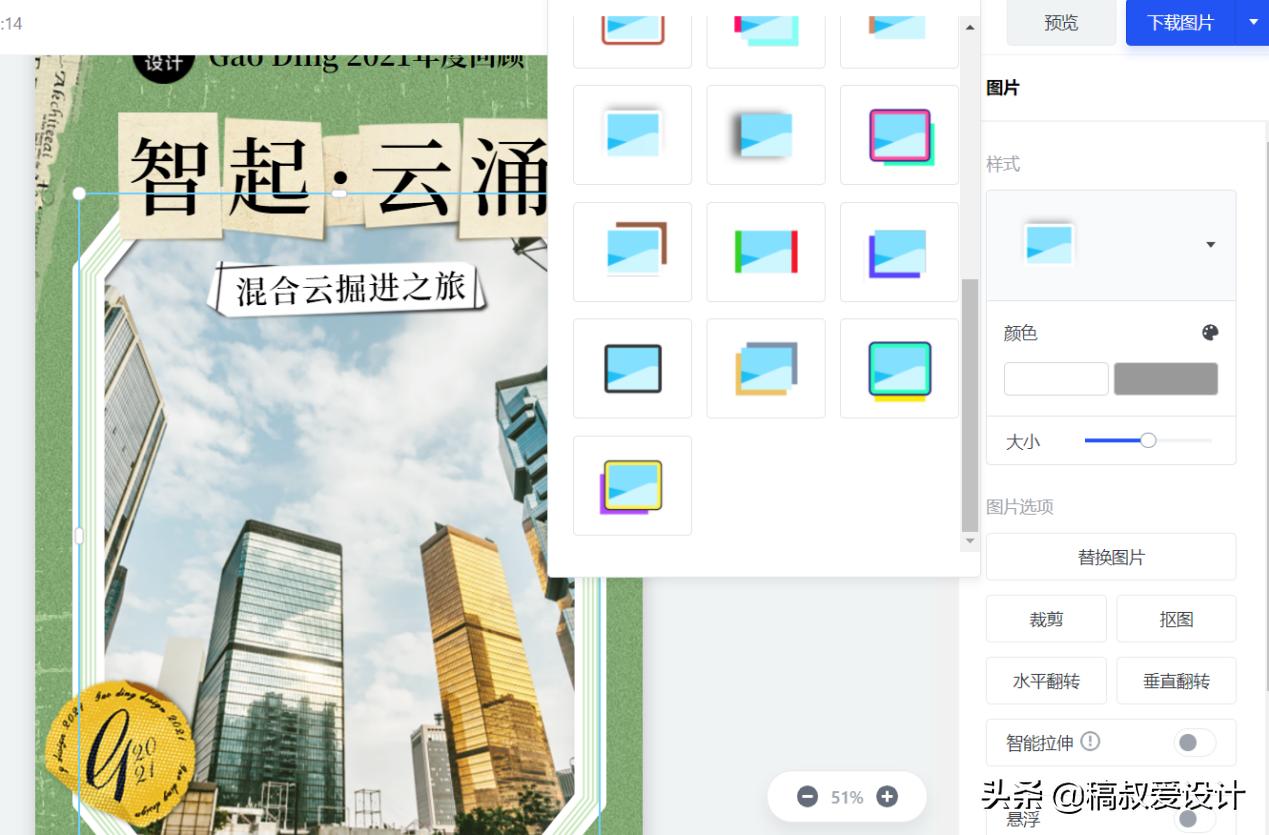Image resolution: width=1269 pixels, height=835 pixels.
Task: Enable the 智能拉伸 smart stretch toggle
Action: coord(1190,742)
